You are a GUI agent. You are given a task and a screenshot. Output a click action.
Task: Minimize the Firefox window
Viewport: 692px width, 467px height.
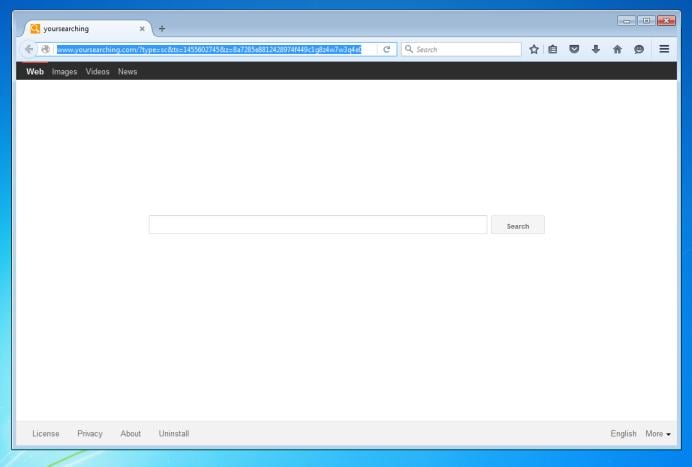(626, 20)
